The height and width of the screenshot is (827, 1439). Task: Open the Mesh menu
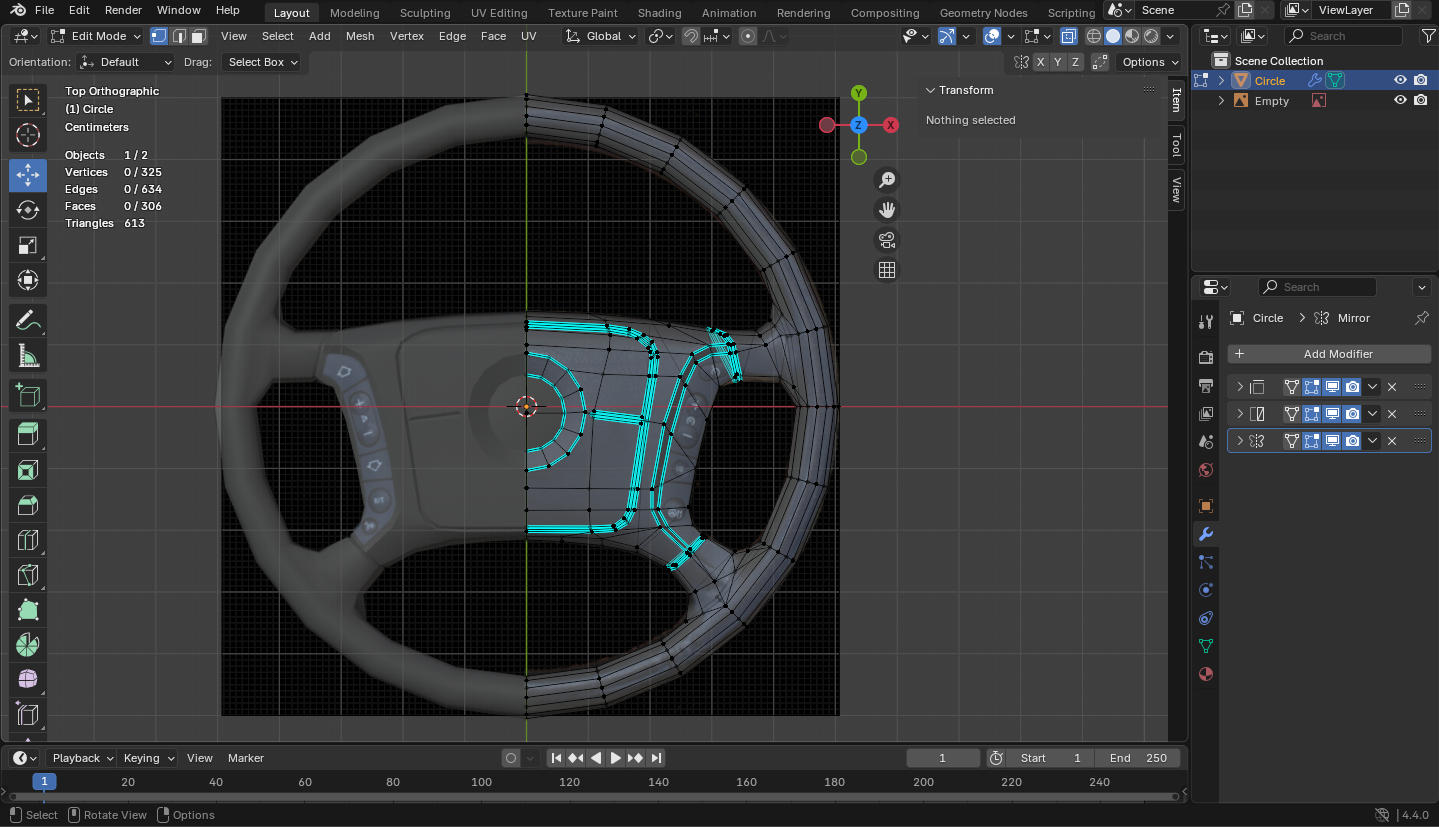tap(360, 36)
